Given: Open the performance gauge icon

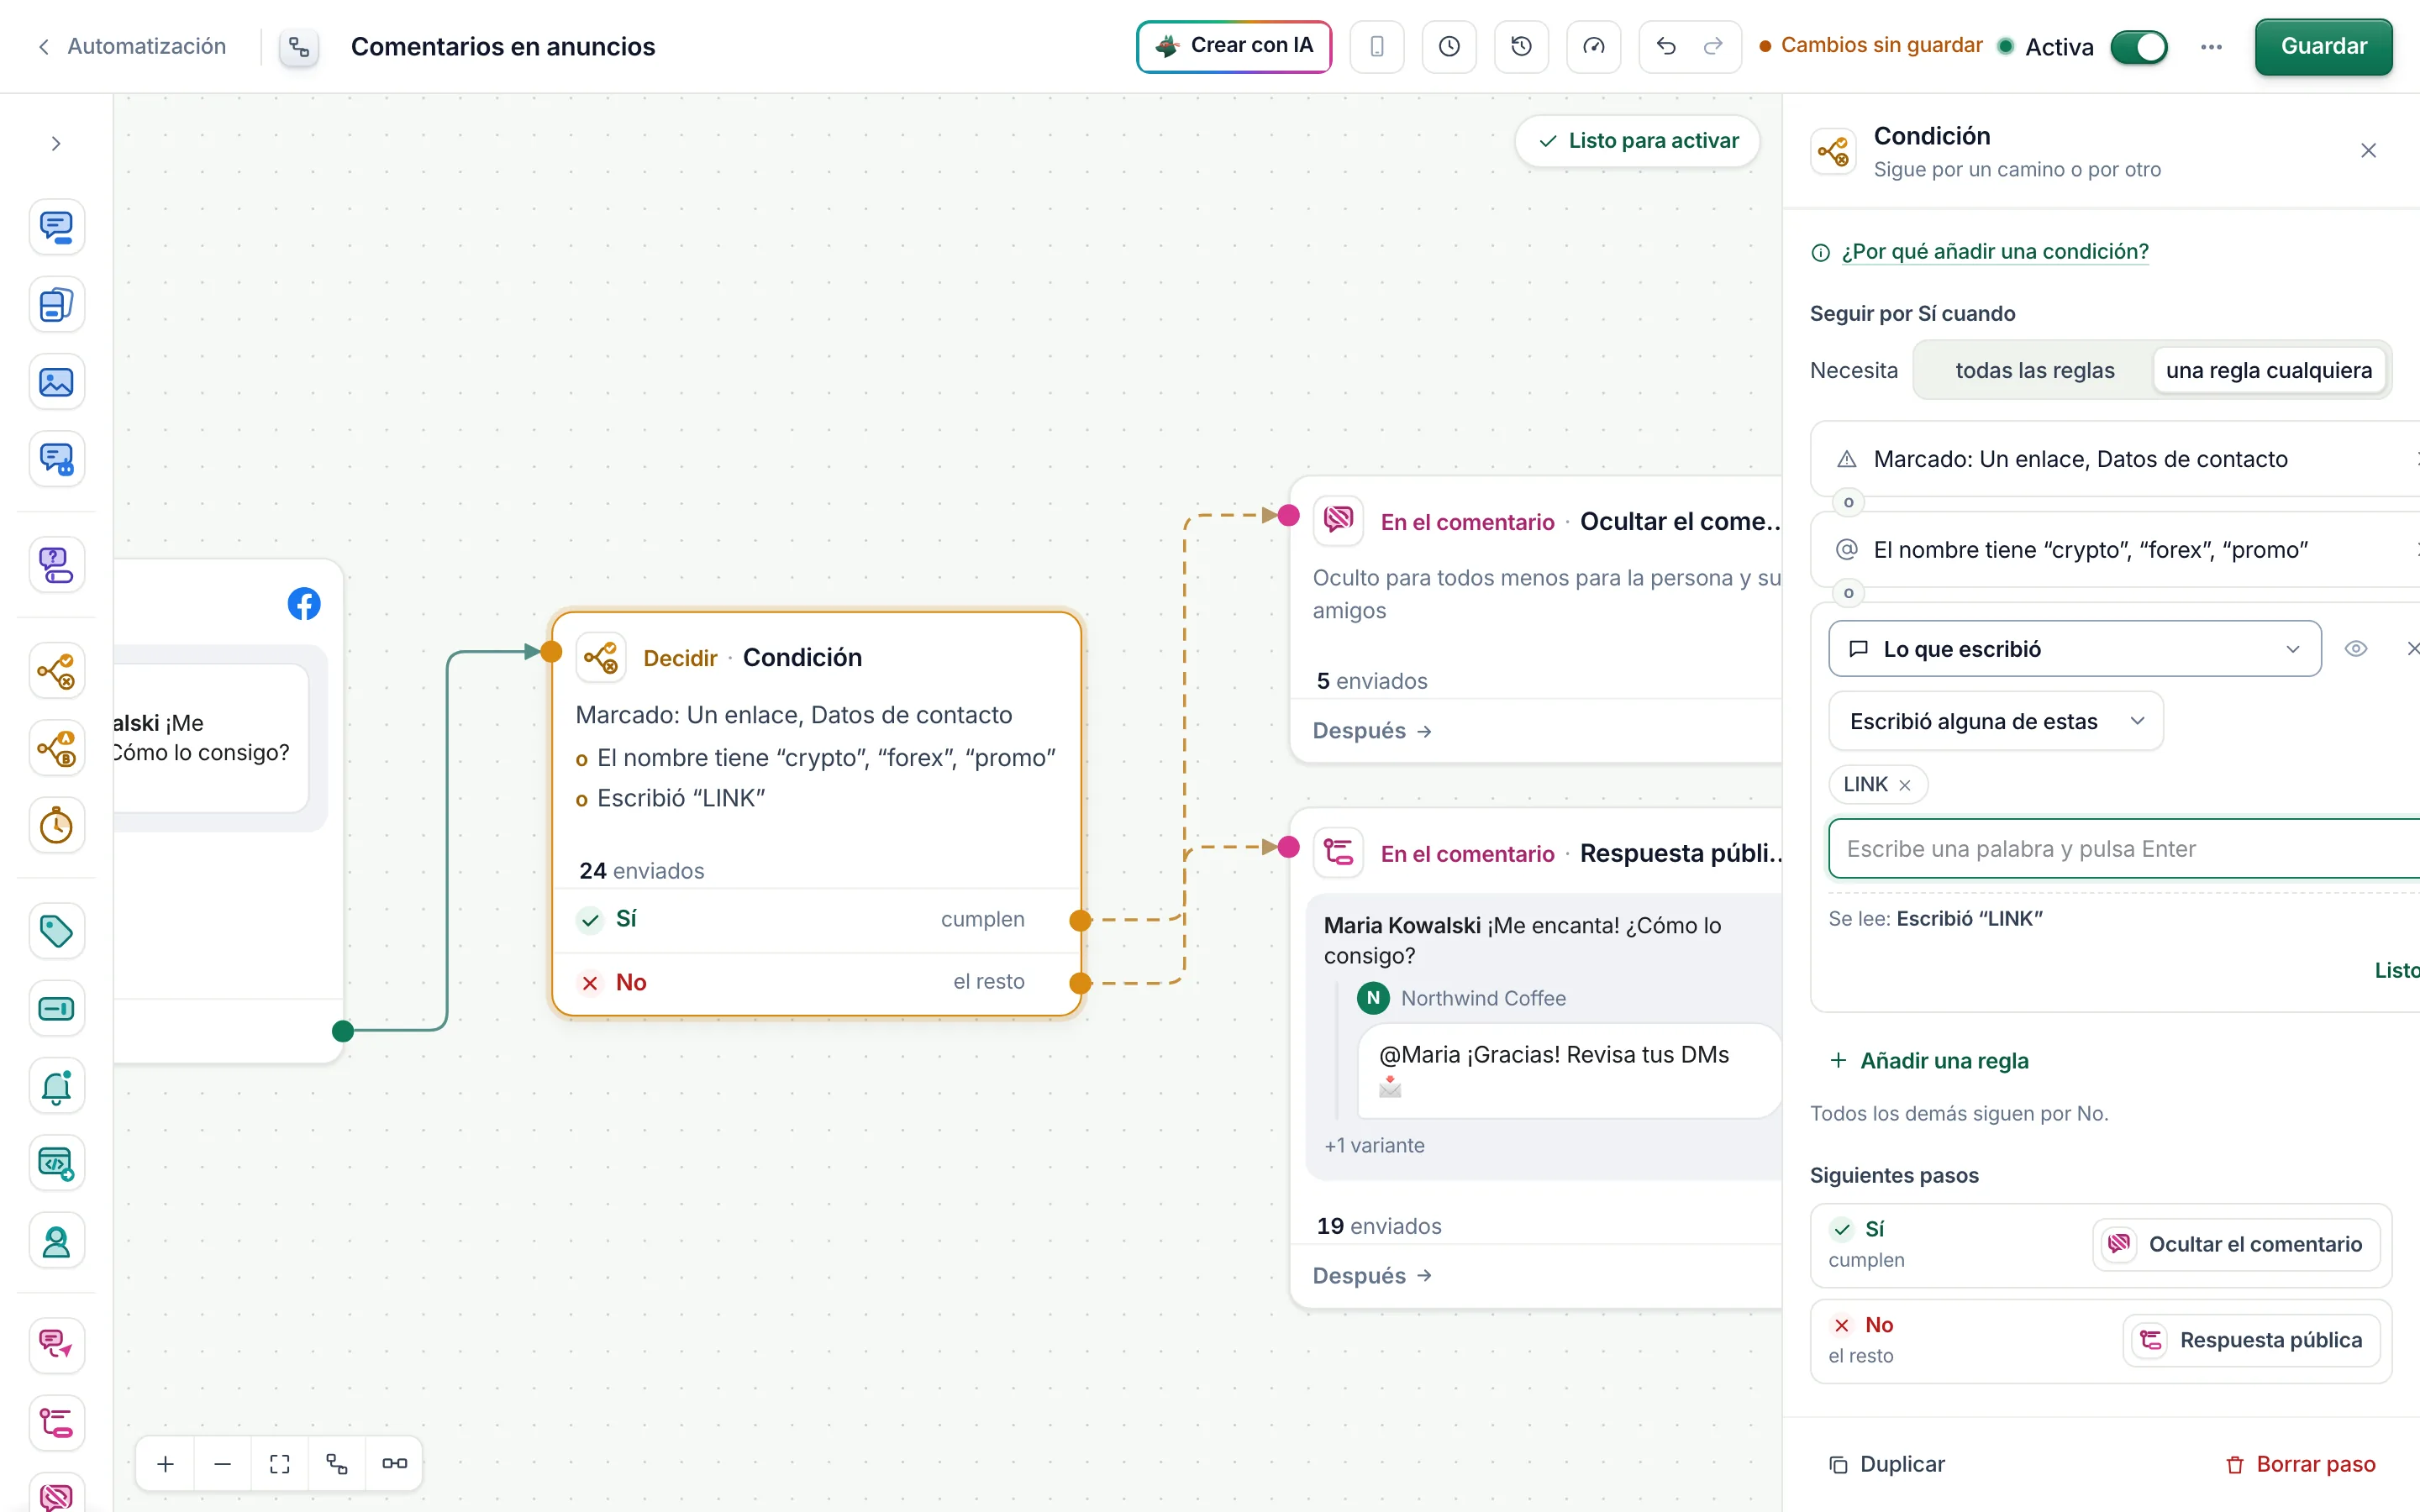Looking at the screenshot, I should (1593, 46).
